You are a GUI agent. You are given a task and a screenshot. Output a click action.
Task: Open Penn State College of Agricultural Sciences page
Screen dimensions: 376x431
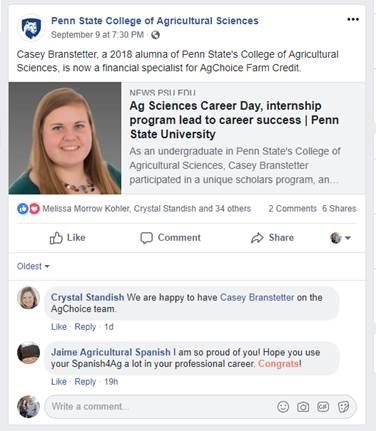pos(155,21)
